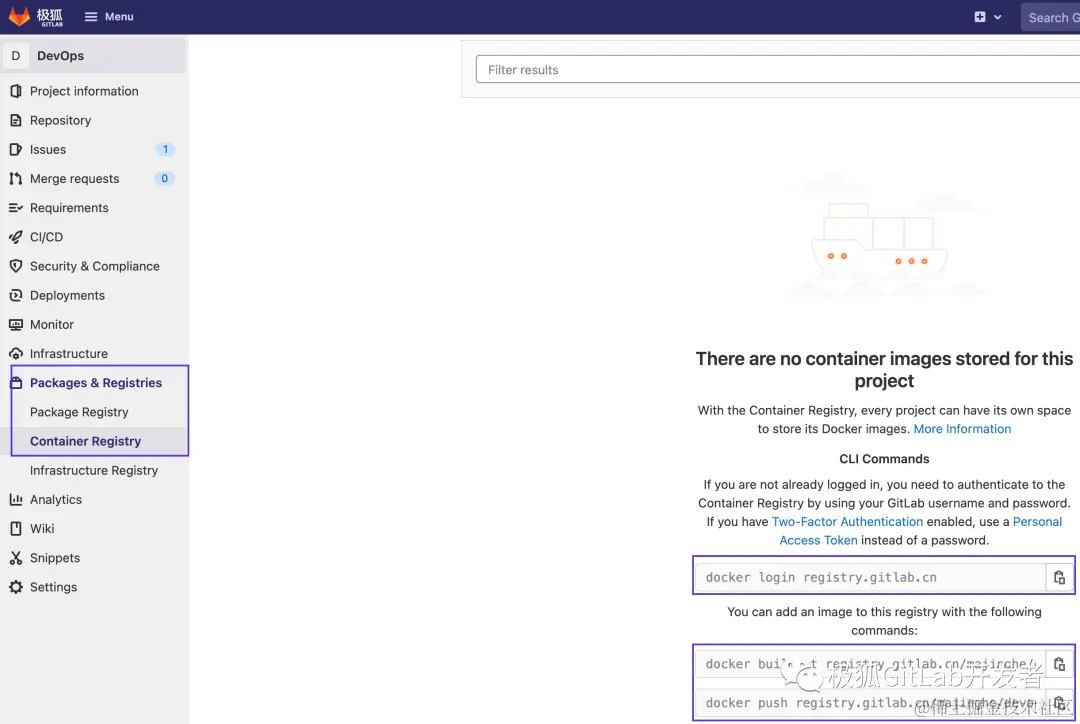This screenshot has height=724, width=1080.
Task: Click the Requirements list icon
Action: coord(16,208)
